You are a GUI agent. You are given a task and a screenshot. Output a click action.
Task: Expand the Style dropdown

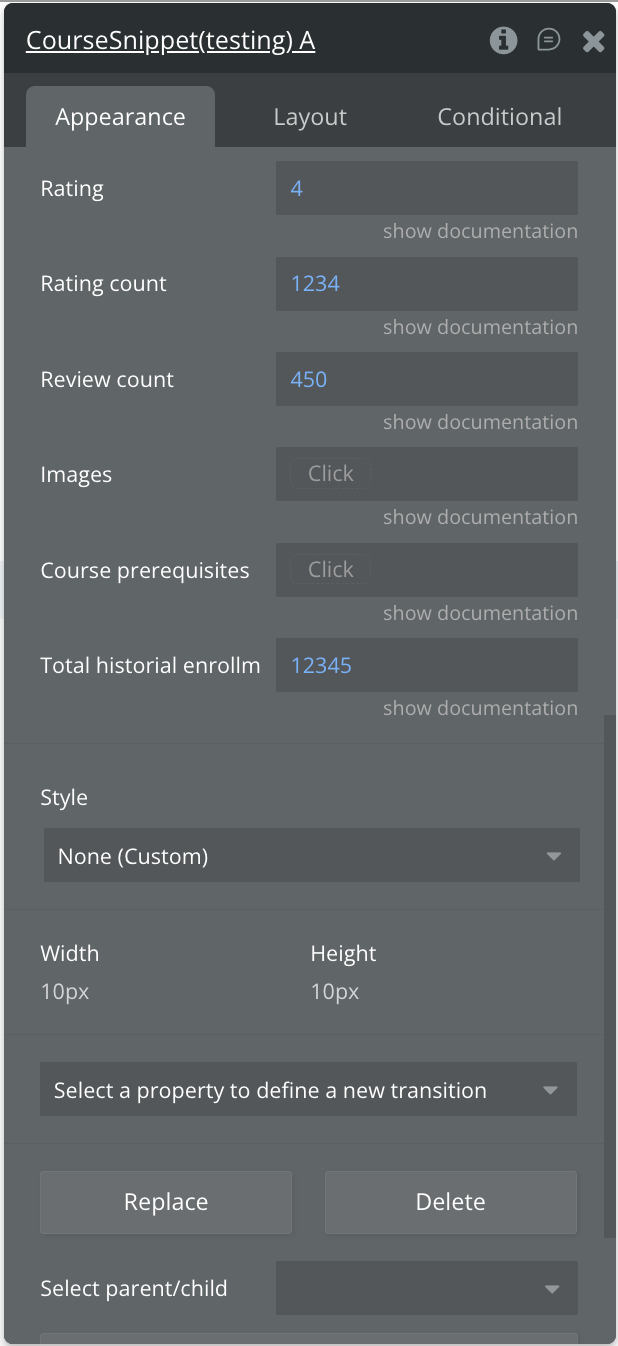coord(311,856)
